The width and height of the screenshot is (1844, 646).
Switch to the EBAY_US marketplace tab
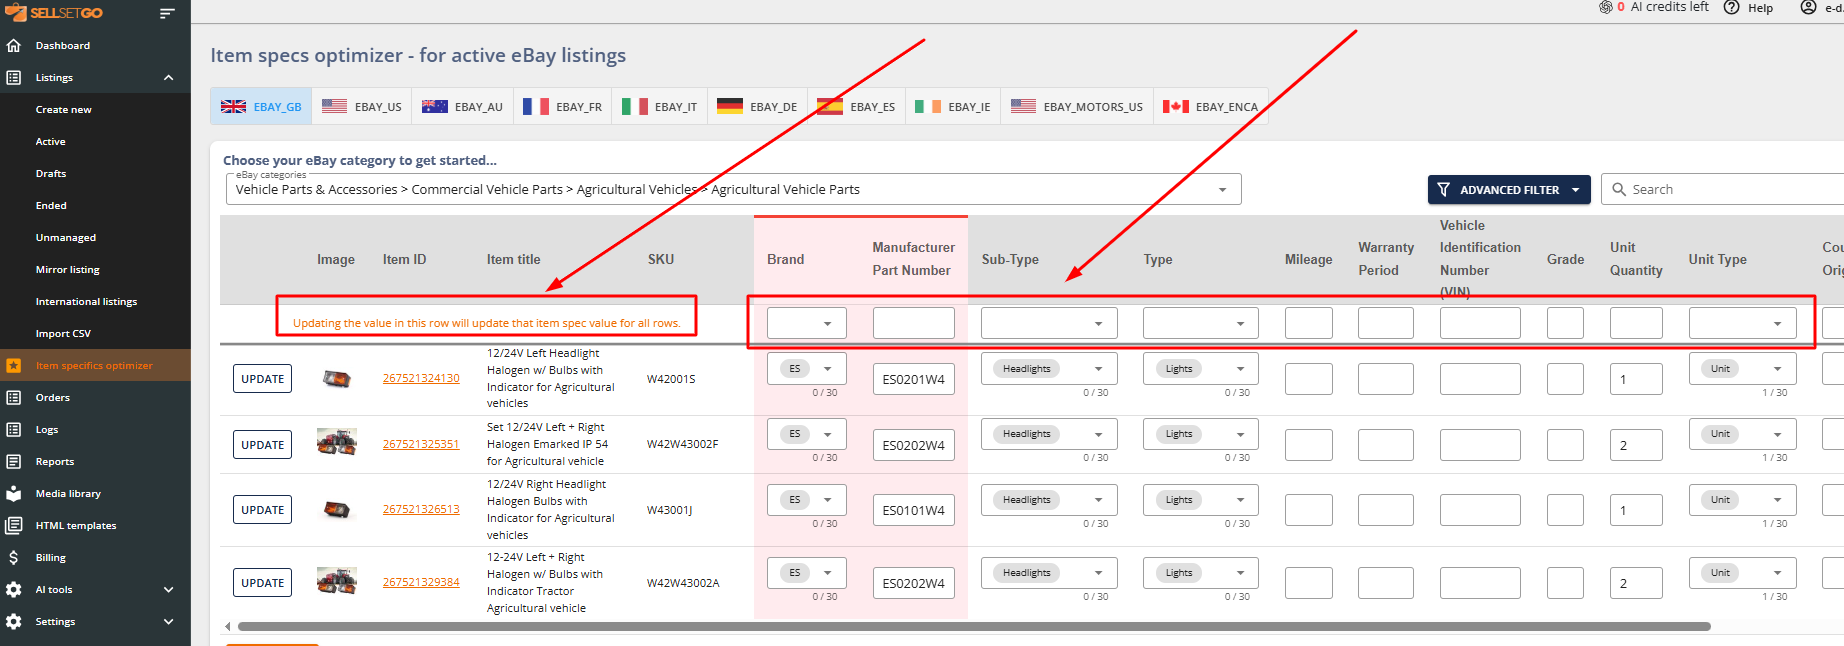pyautogui.click(x=362, y=107)
